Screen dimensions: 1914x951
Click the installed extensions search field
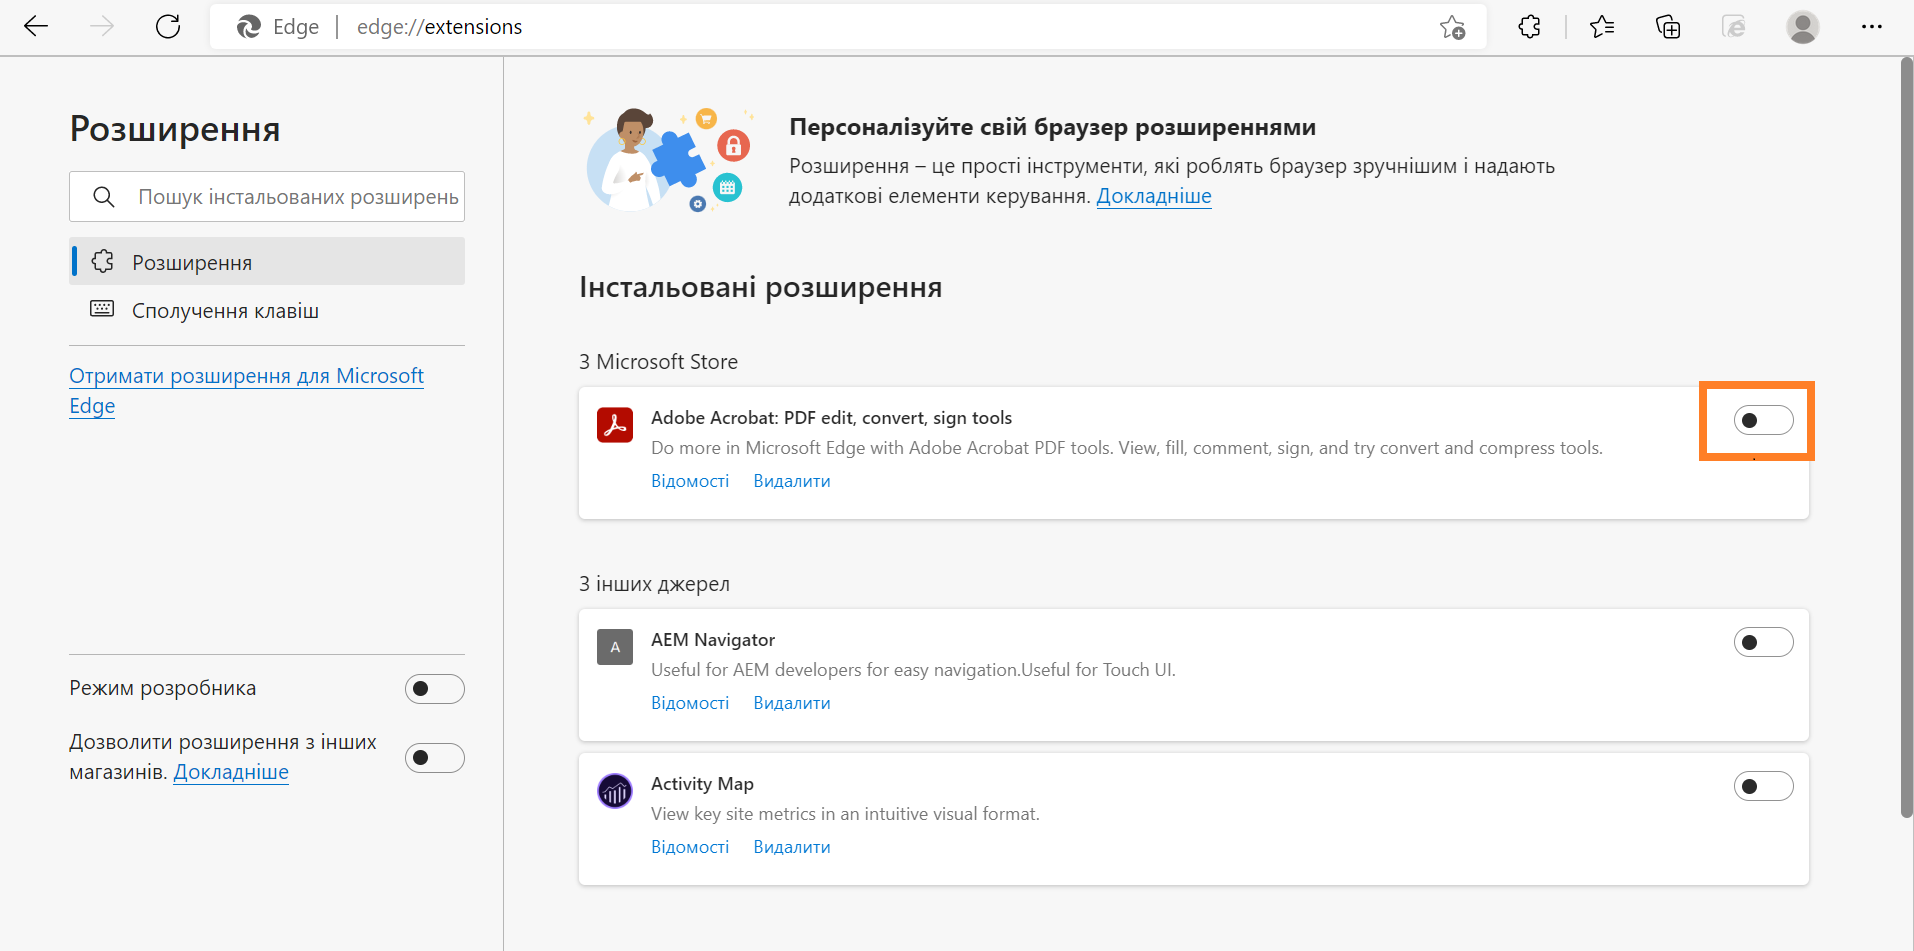click(x=297, y=197)
